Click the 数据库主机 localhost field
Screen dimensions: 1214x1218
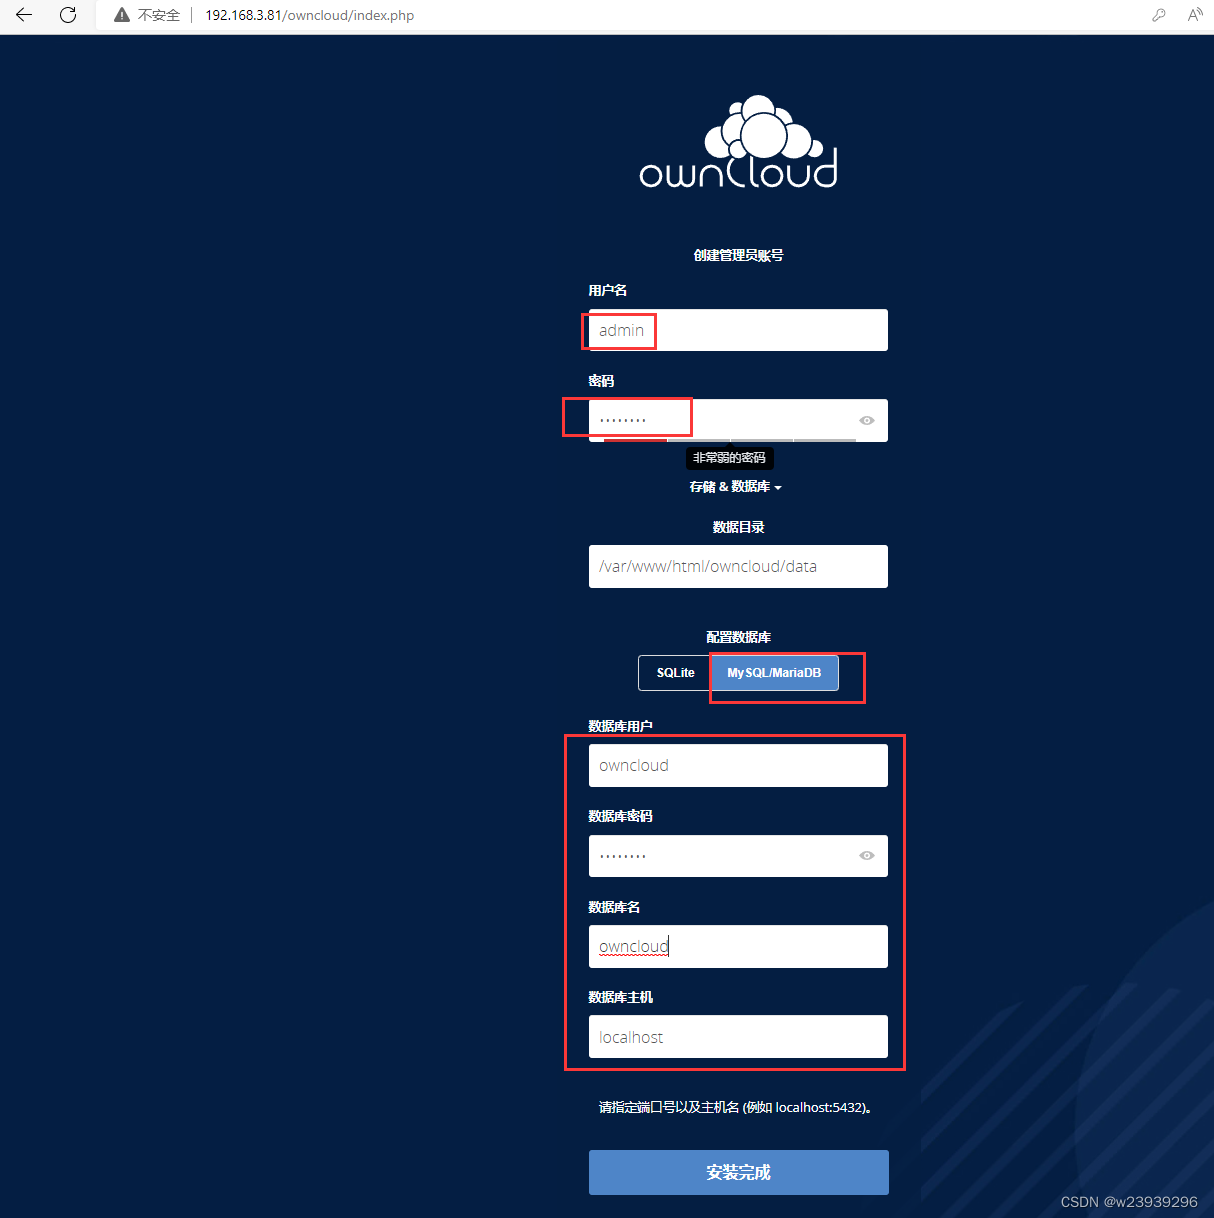tap(737, 1036)
